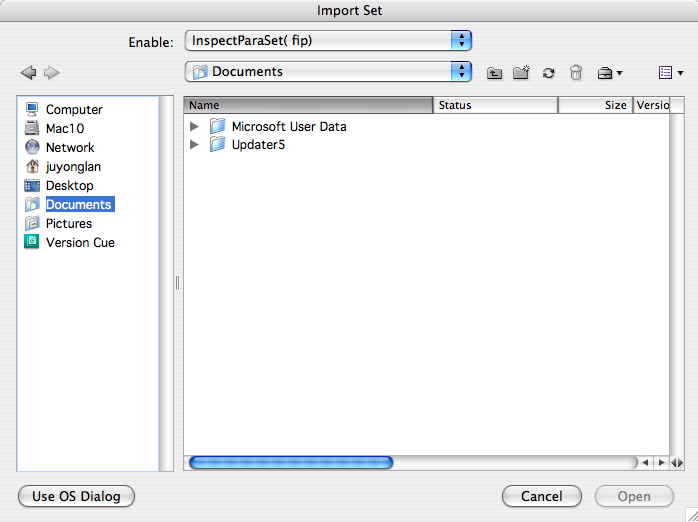
Task: Click the horizontal scrollbar thumb
Action: [x=291, y=463]
